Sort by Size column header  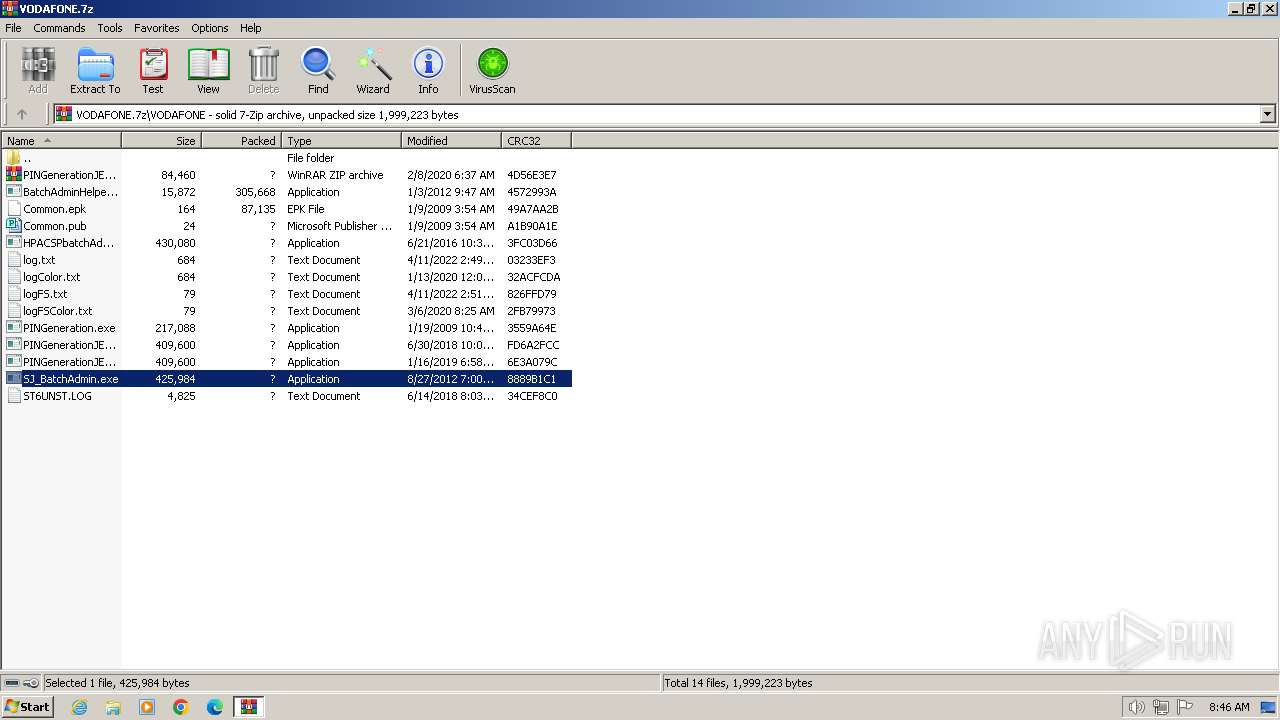pos(161,141)
